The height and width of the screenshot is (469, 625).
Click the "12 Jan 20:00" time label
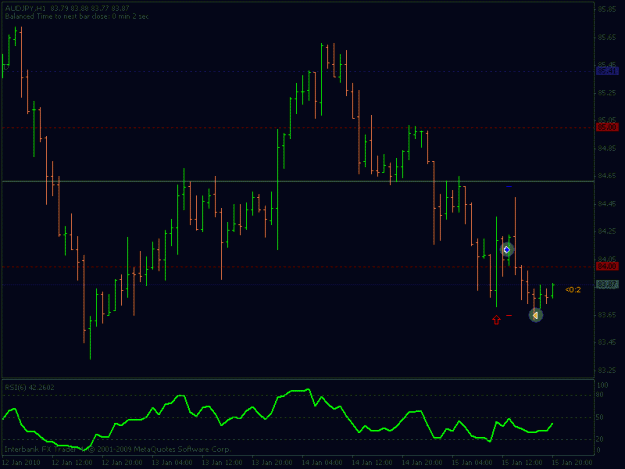(122, 462)
